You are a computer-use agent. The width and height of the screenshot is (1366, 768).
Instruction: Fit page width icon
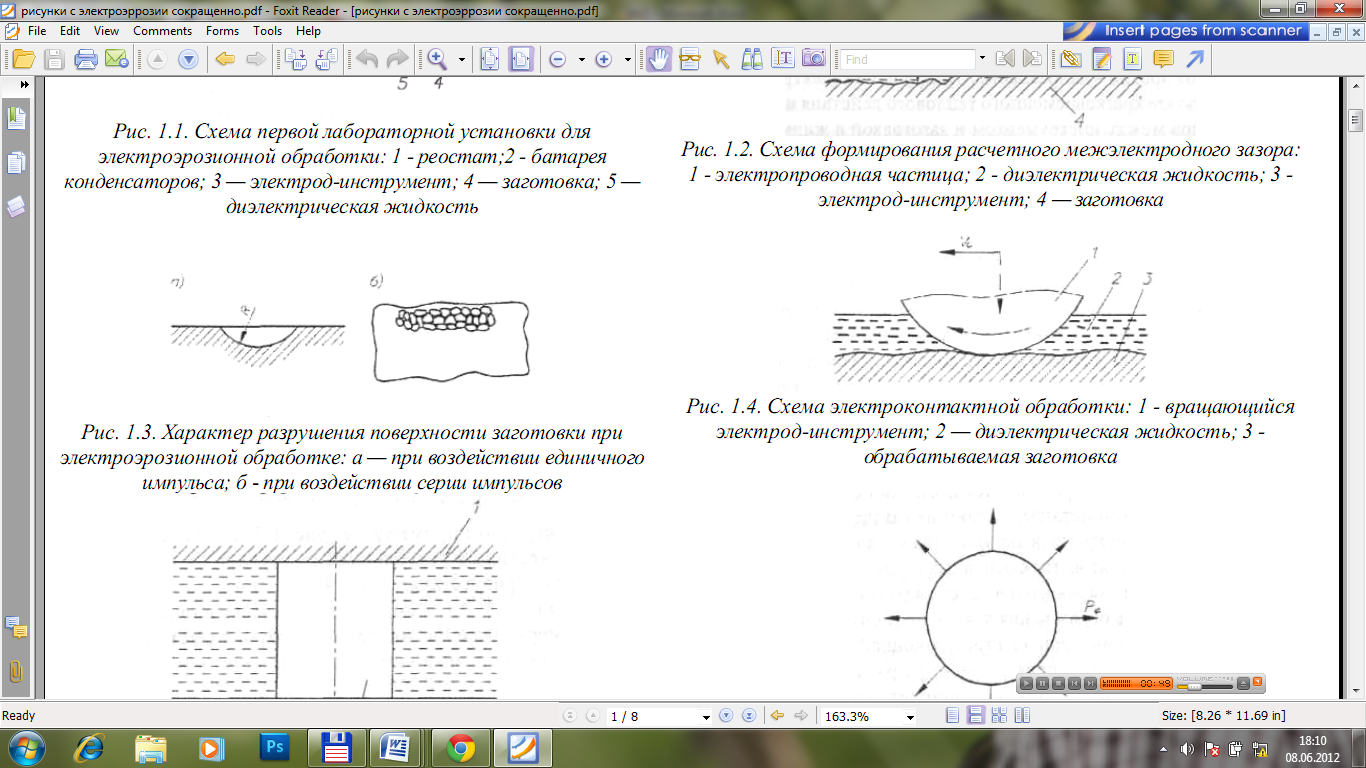[x=520, y=59]
